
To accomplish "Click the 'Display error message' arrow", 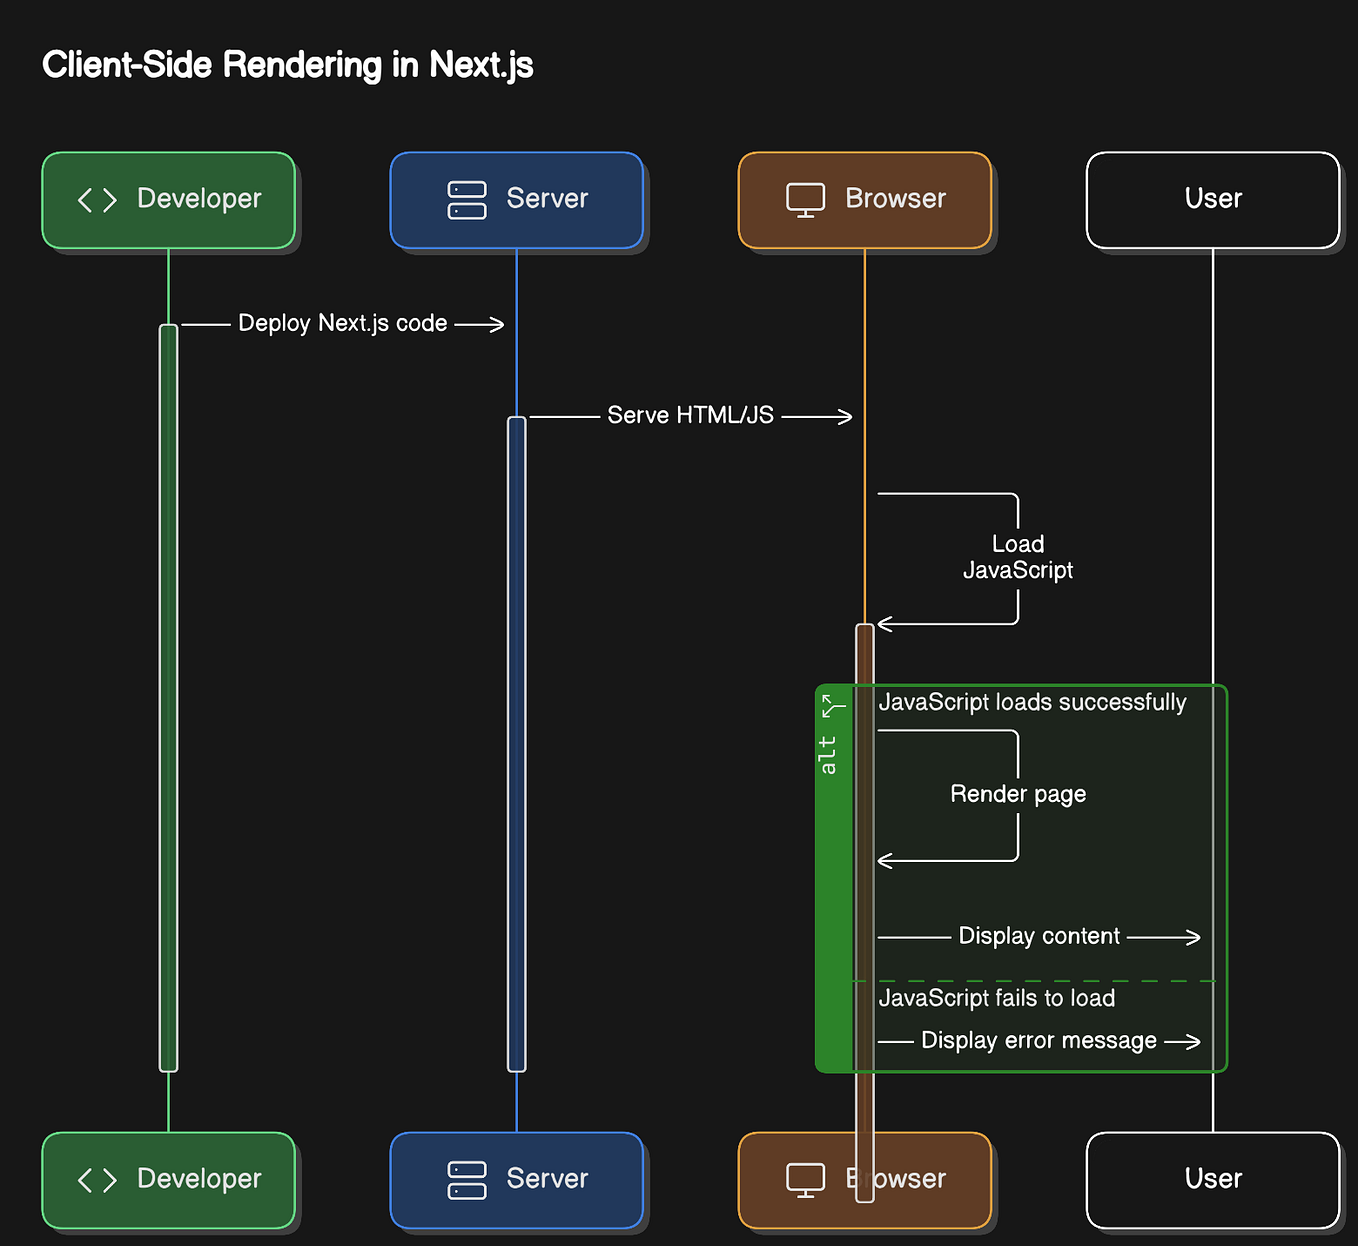I will (1040, 1040).
